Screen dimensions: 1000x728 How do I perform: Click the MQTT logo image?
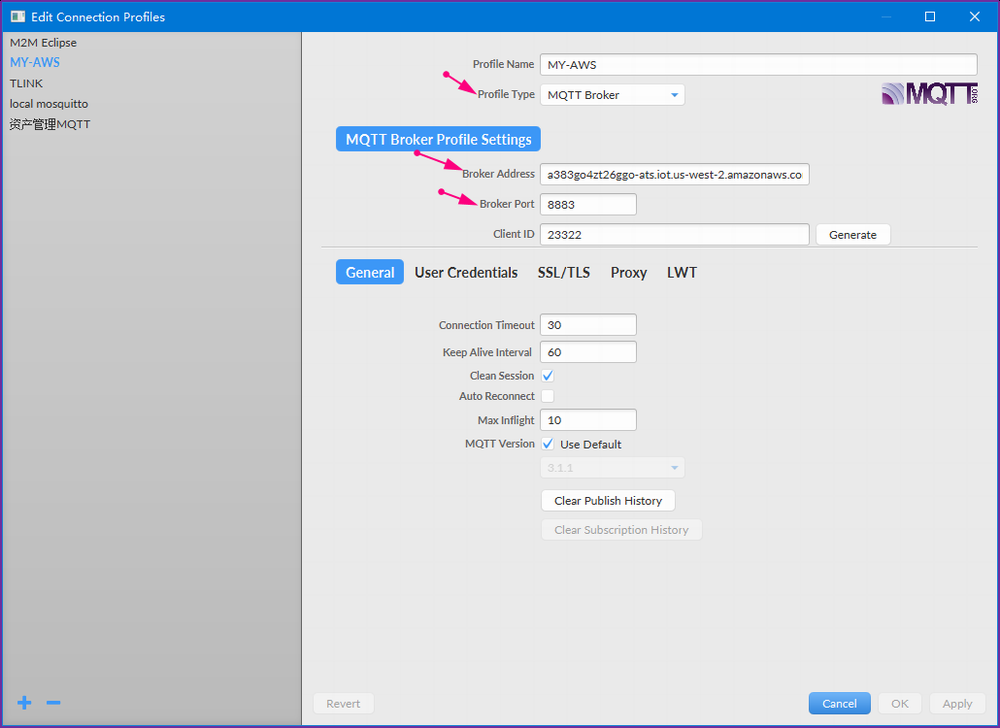tap(929, 94)
